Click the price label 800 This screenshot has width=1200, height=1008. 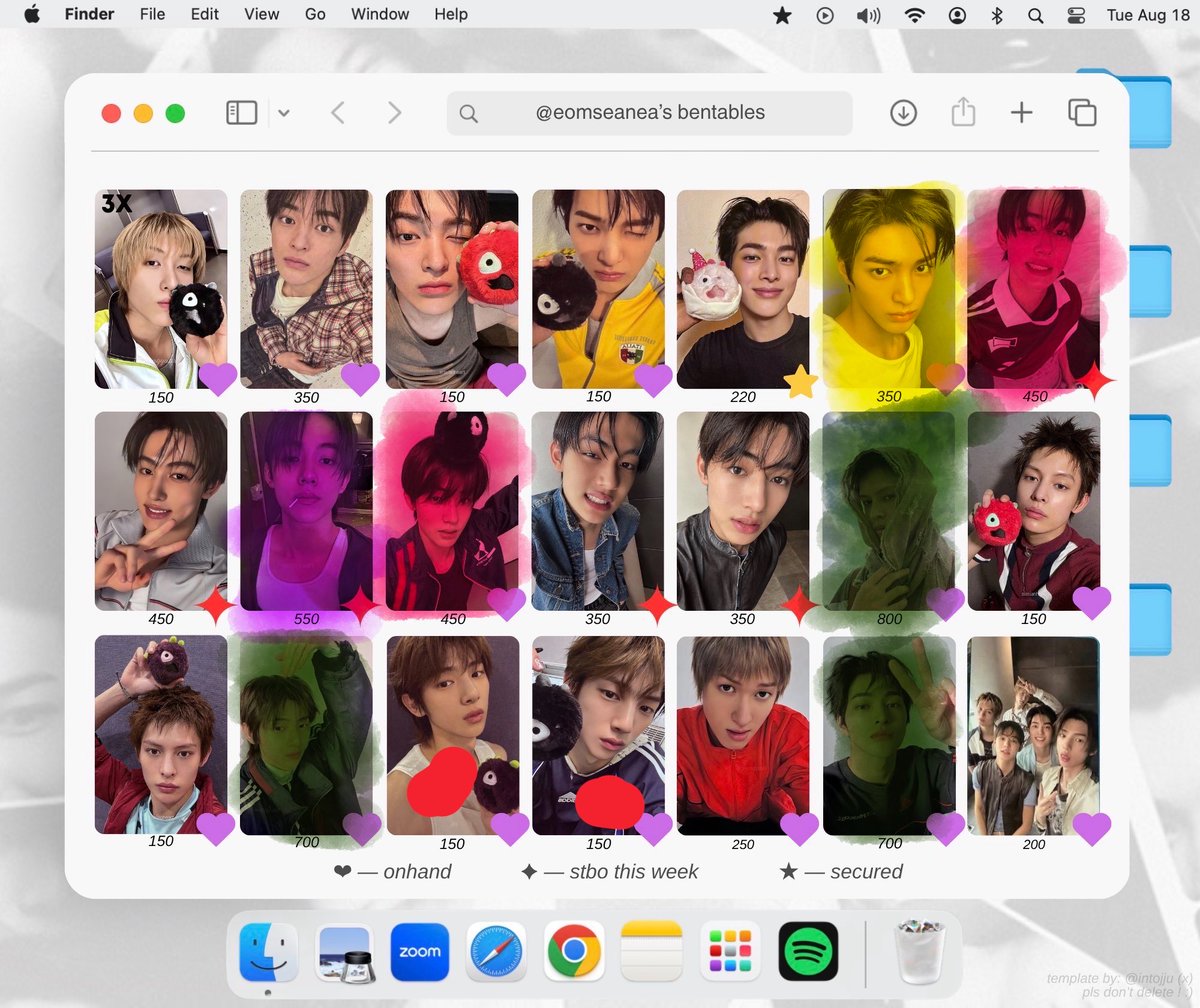pos(889,619)
